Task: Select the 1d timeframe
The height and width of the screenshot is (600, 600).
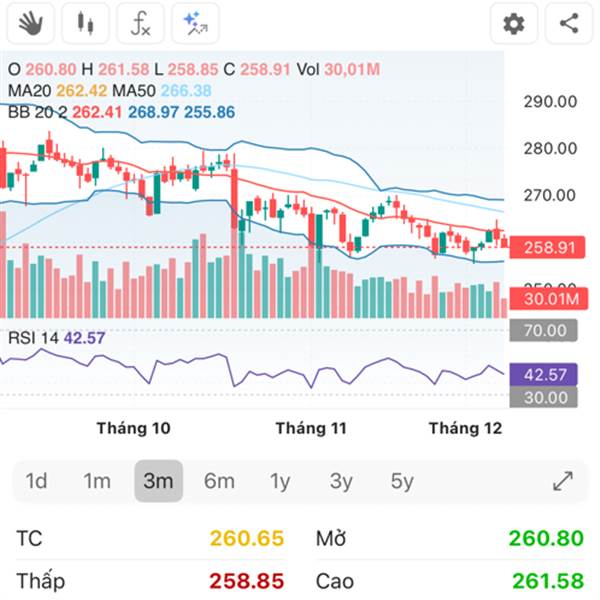Action: coord(36,481)
